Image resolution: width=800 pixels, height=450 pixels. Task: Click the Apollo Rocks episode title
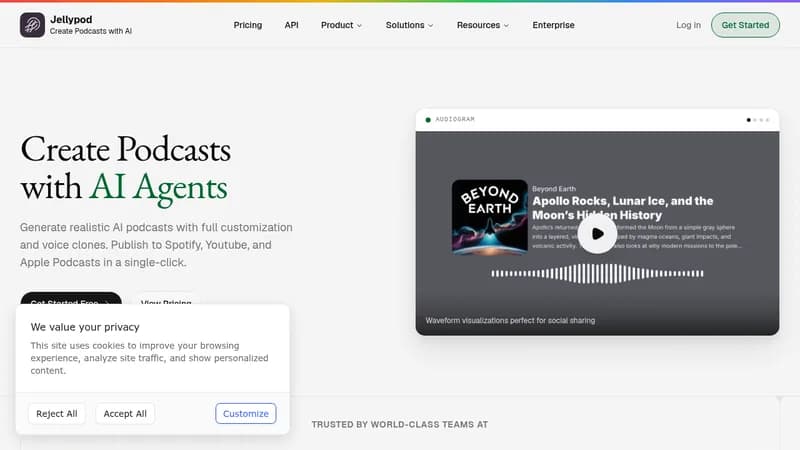pyautogui.click(x=622, y=208)
